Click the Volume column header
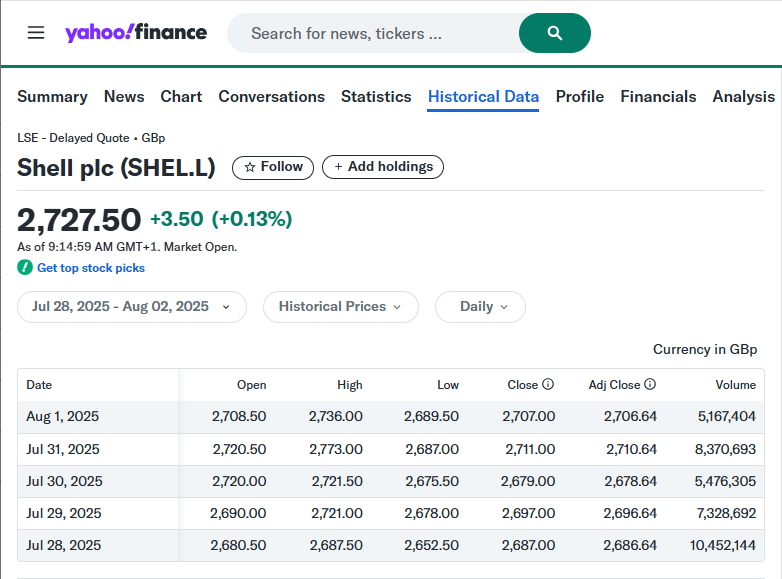The height and width of the screenshot is (579, 782). pyautogui.click(x=736, y=385)
